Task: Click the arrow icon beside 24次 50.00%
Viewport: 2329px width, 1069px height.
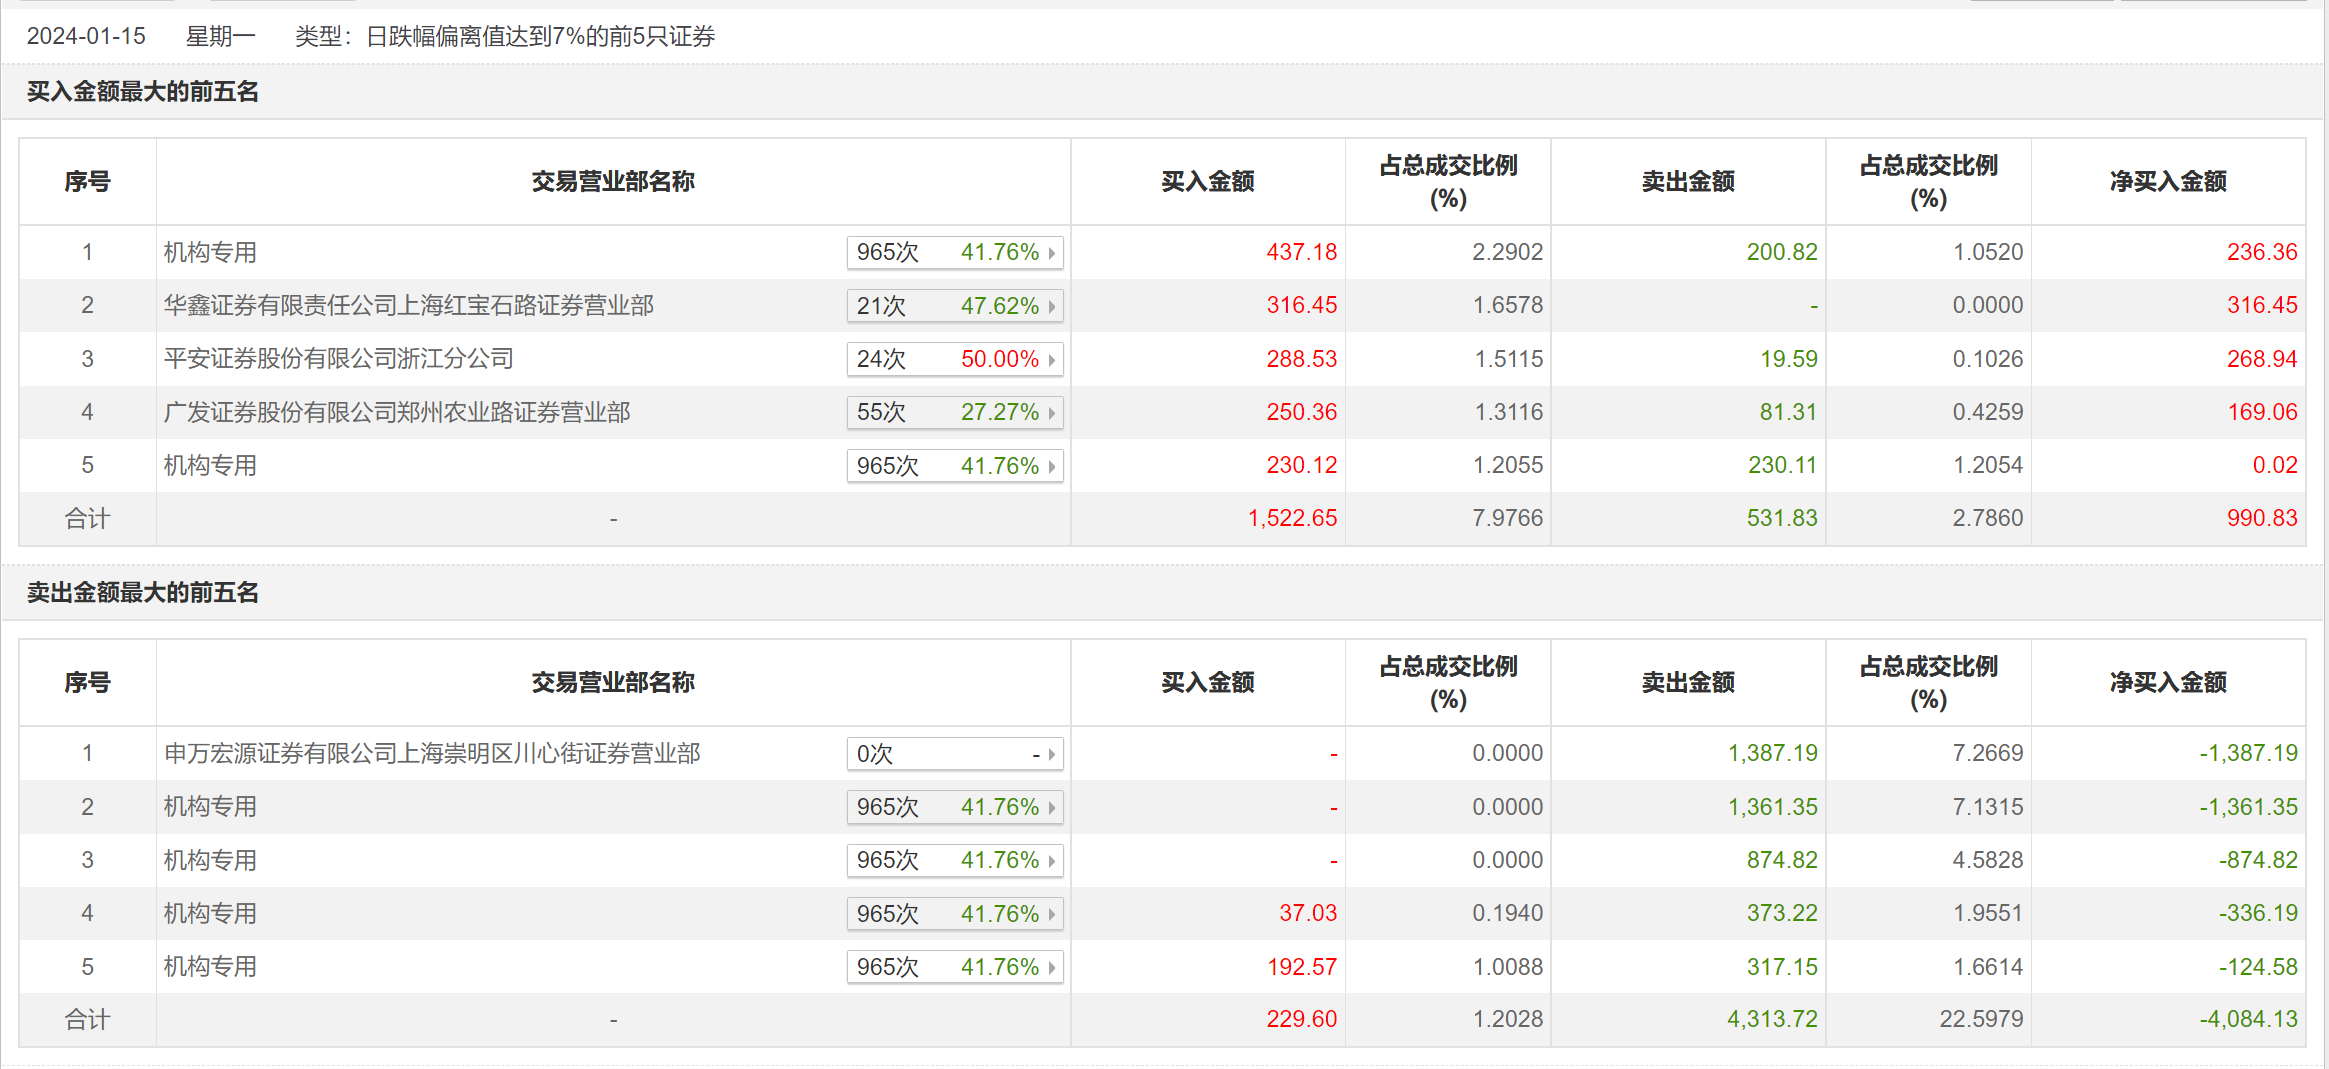Action: click(x=1052, y=359)
